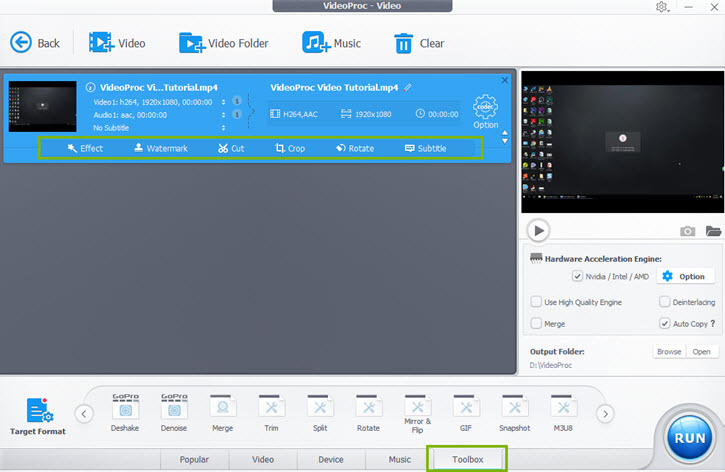Click the codec Option gear icon
Viewport: 725px width, 472px height.
486,108
